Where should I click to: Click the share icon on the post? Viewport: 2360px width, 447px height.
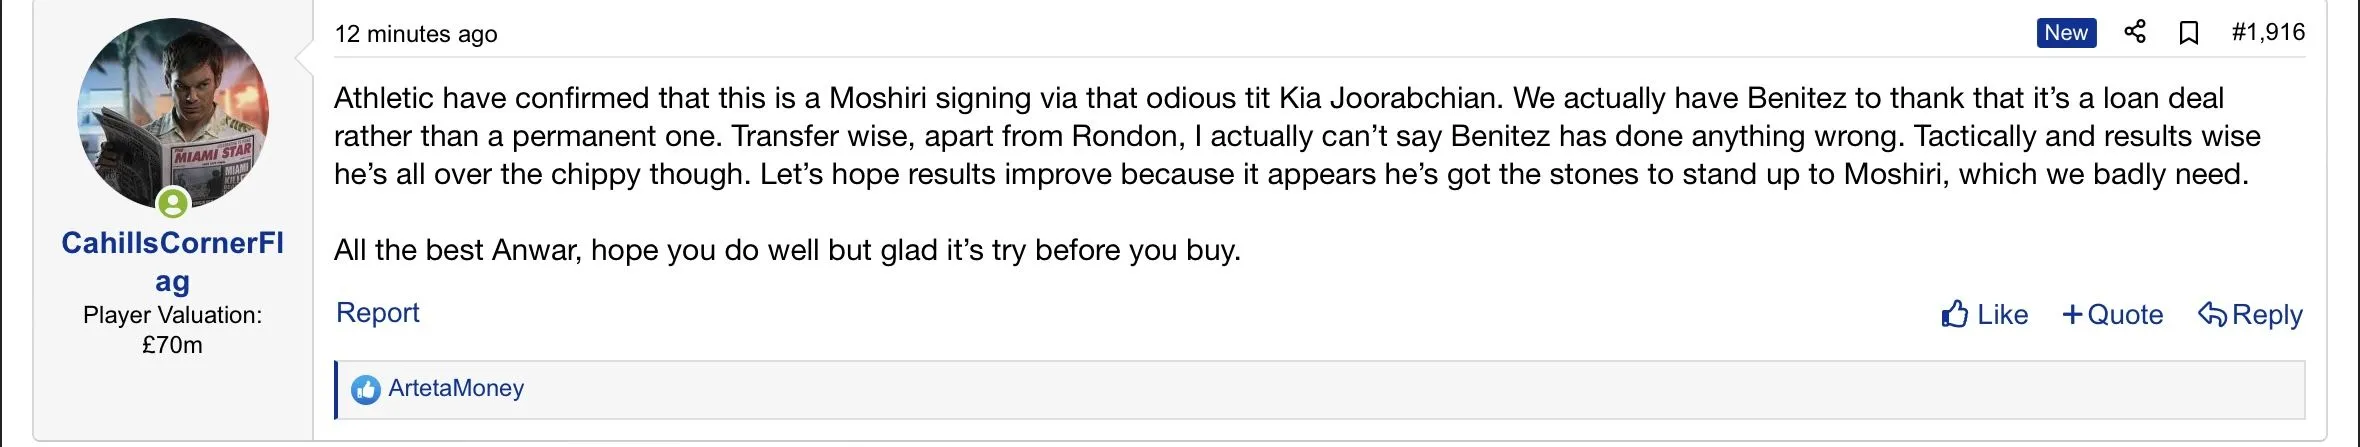coord(2135,32)
